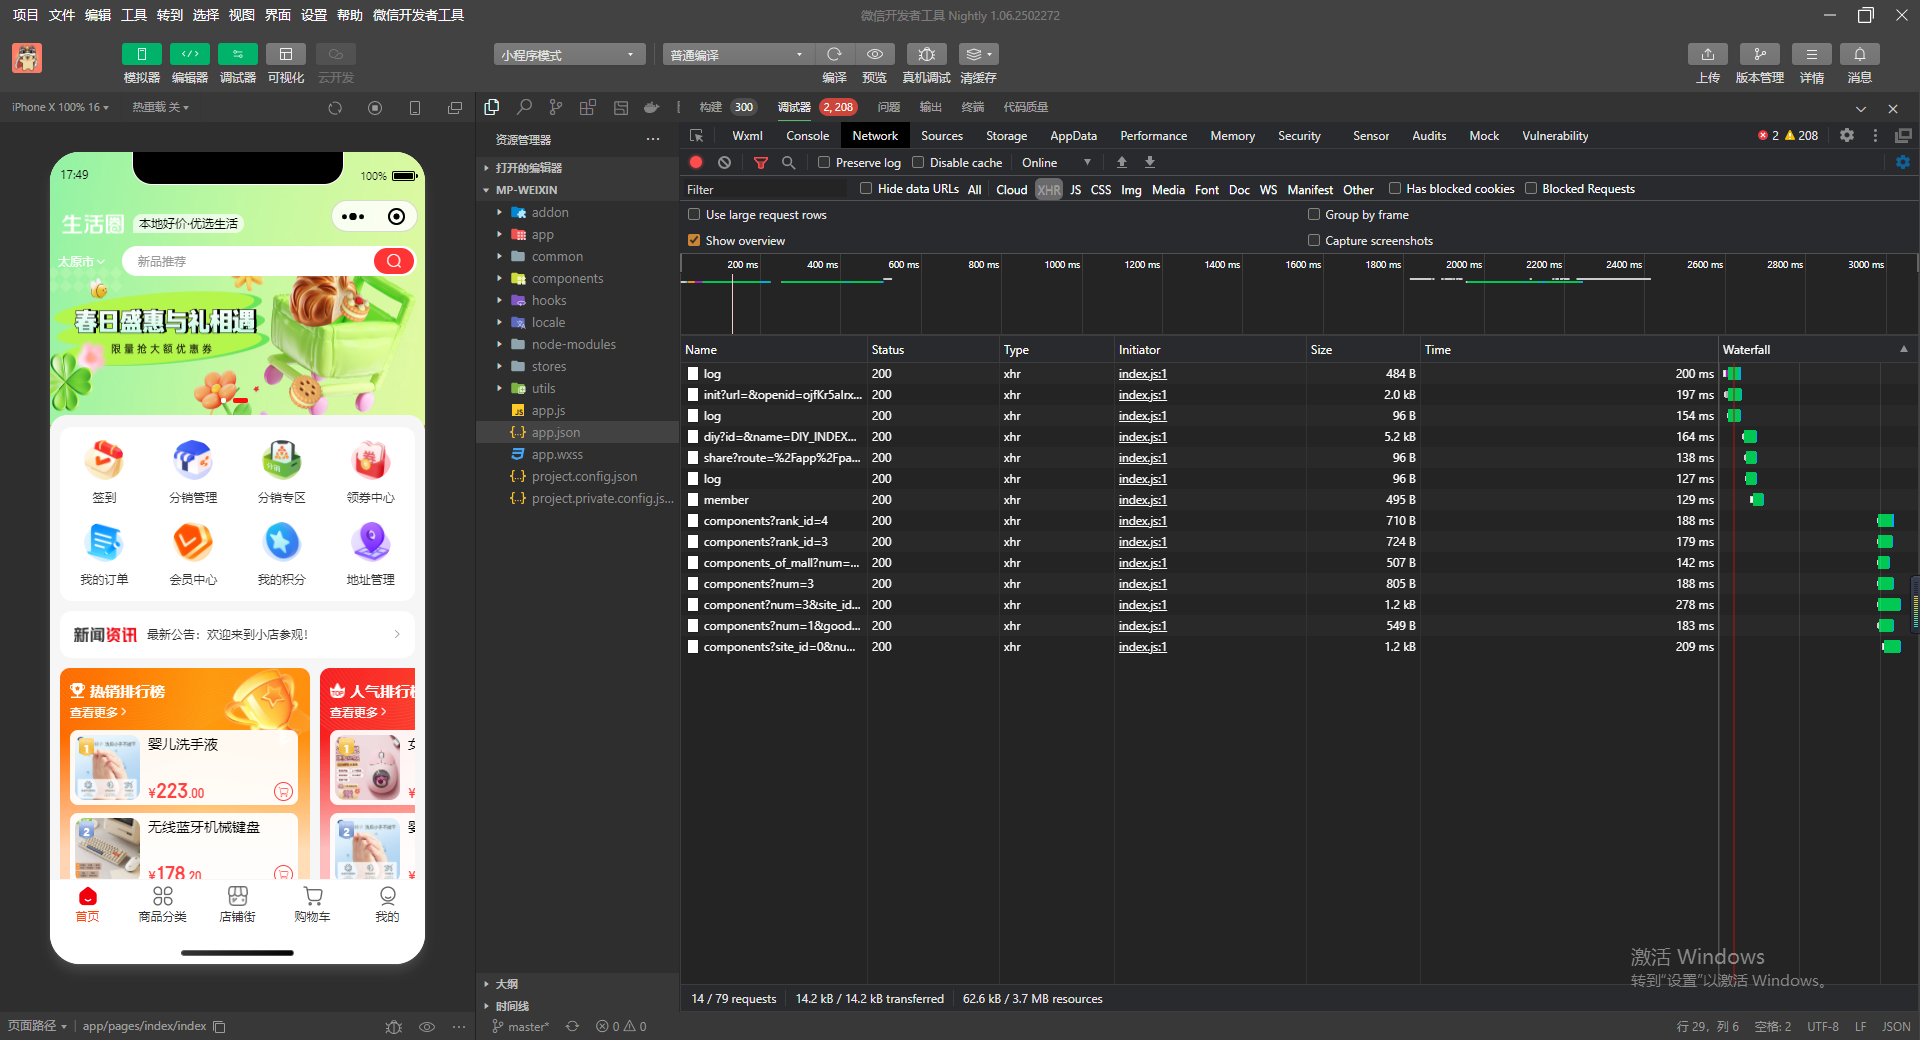Click the index.js:1 initiator link for member
The image size is (1920, 1040).
(x=1142, y=499)
